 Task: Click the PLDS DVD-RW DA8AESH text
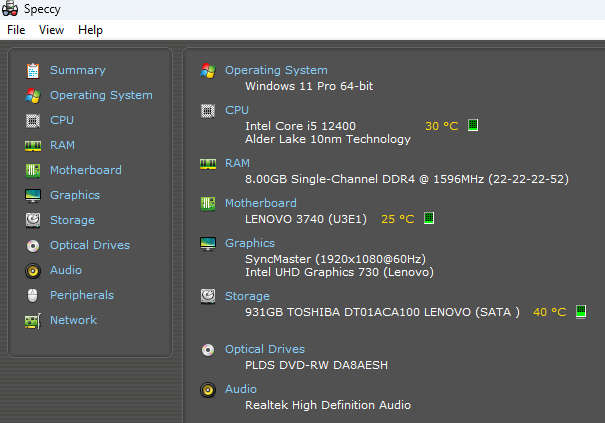click(x=316, y=365)
